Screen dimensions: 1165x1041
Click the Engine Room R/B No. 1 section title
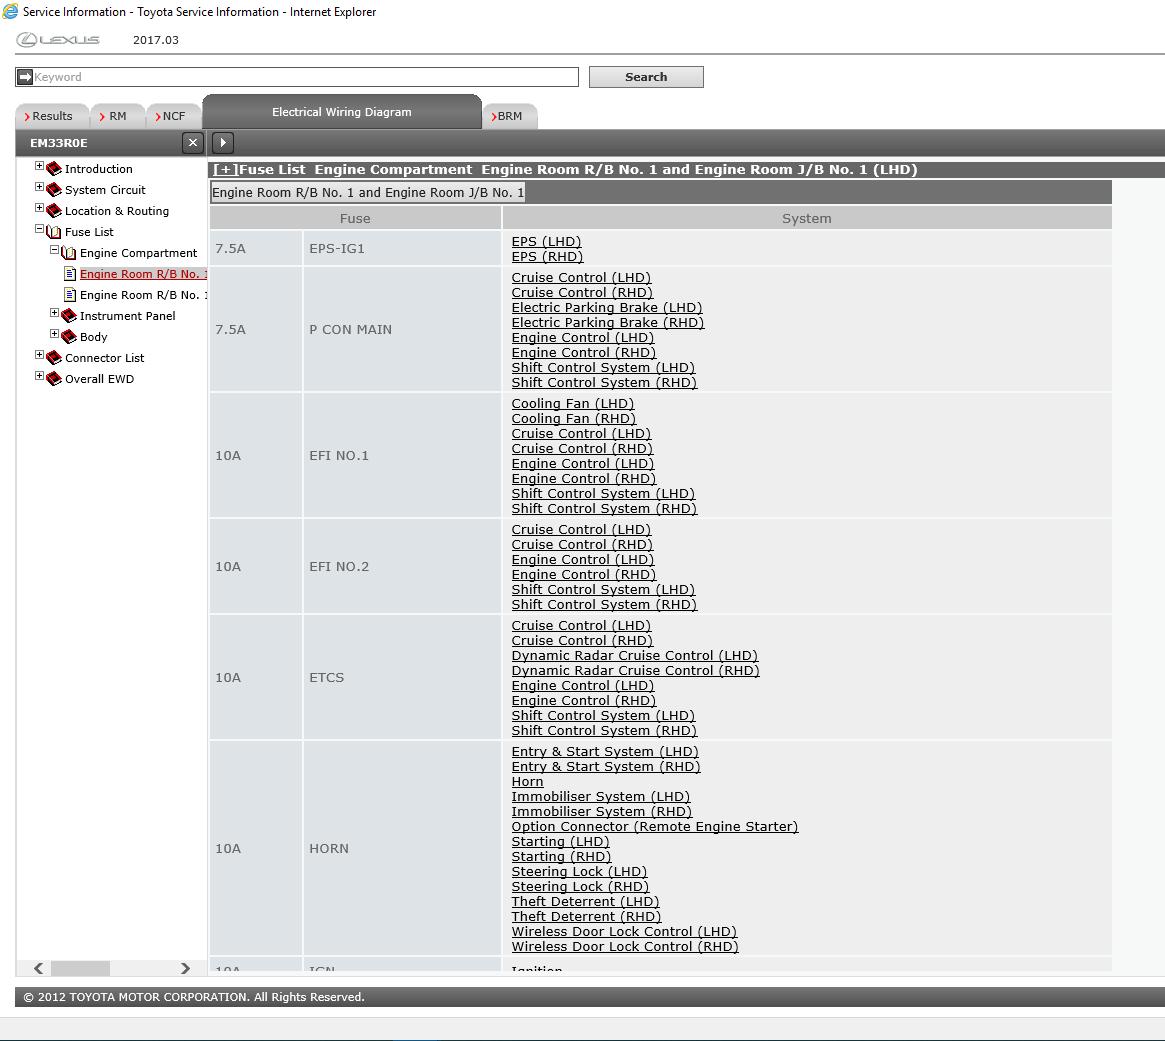point(368,192)
